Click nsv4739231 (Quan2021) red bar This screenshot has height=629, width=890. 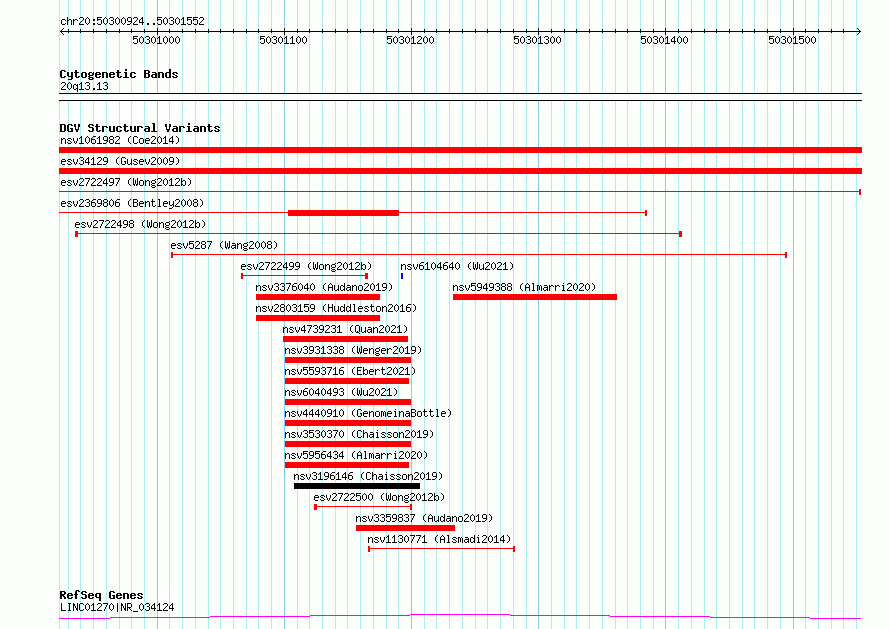pos(346,339)
